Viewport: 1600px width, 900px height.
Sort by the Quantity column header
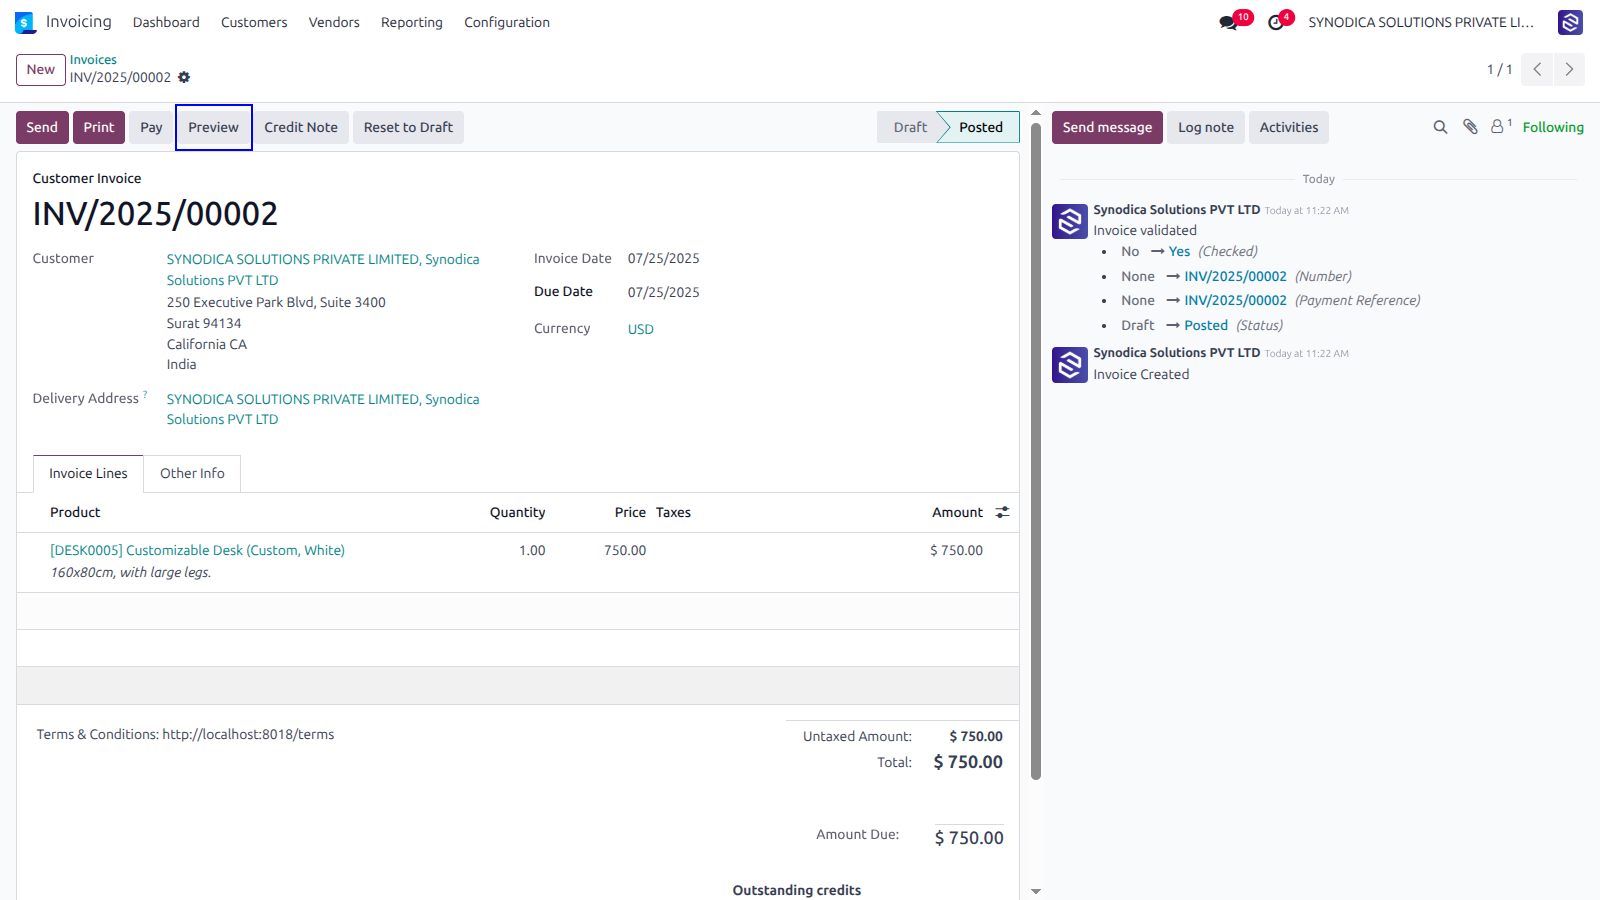pos(517,512)
